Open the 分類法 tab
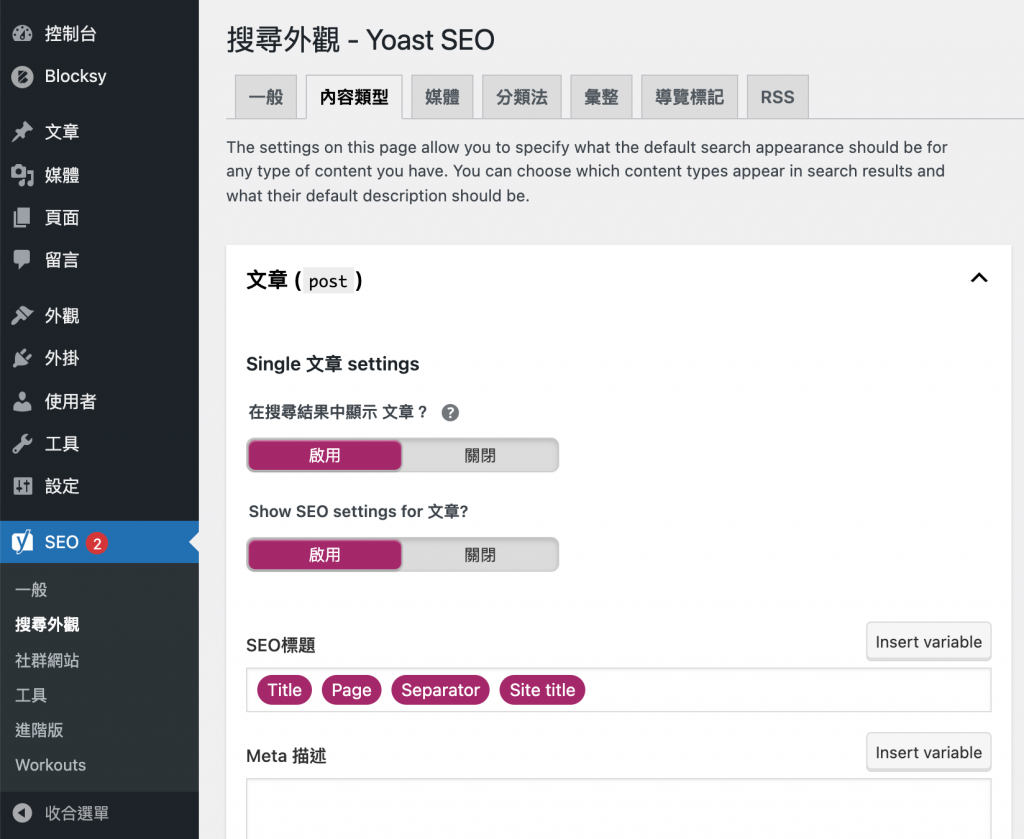 point(522,97)
